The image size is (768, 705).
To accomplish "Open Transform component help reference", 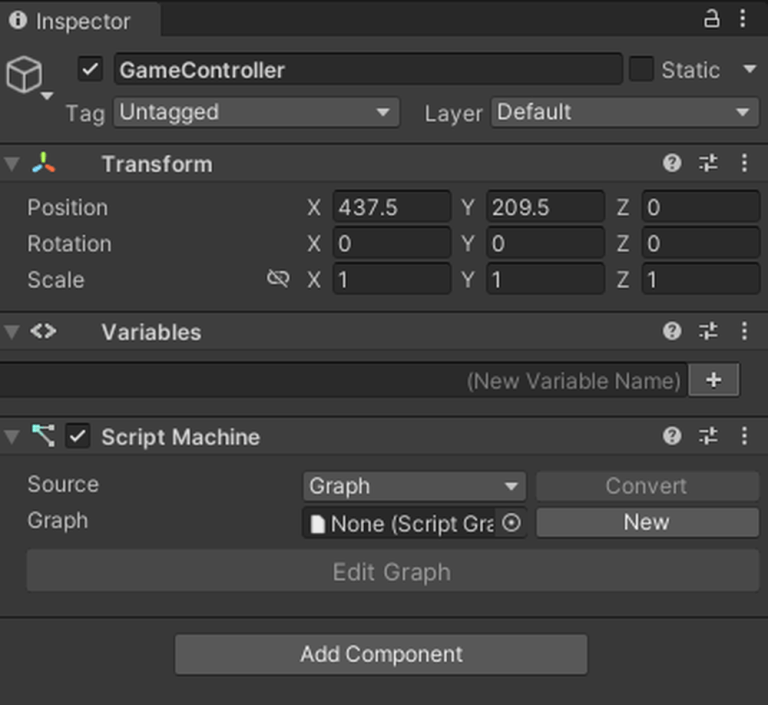I will click(x=672, y=164).
